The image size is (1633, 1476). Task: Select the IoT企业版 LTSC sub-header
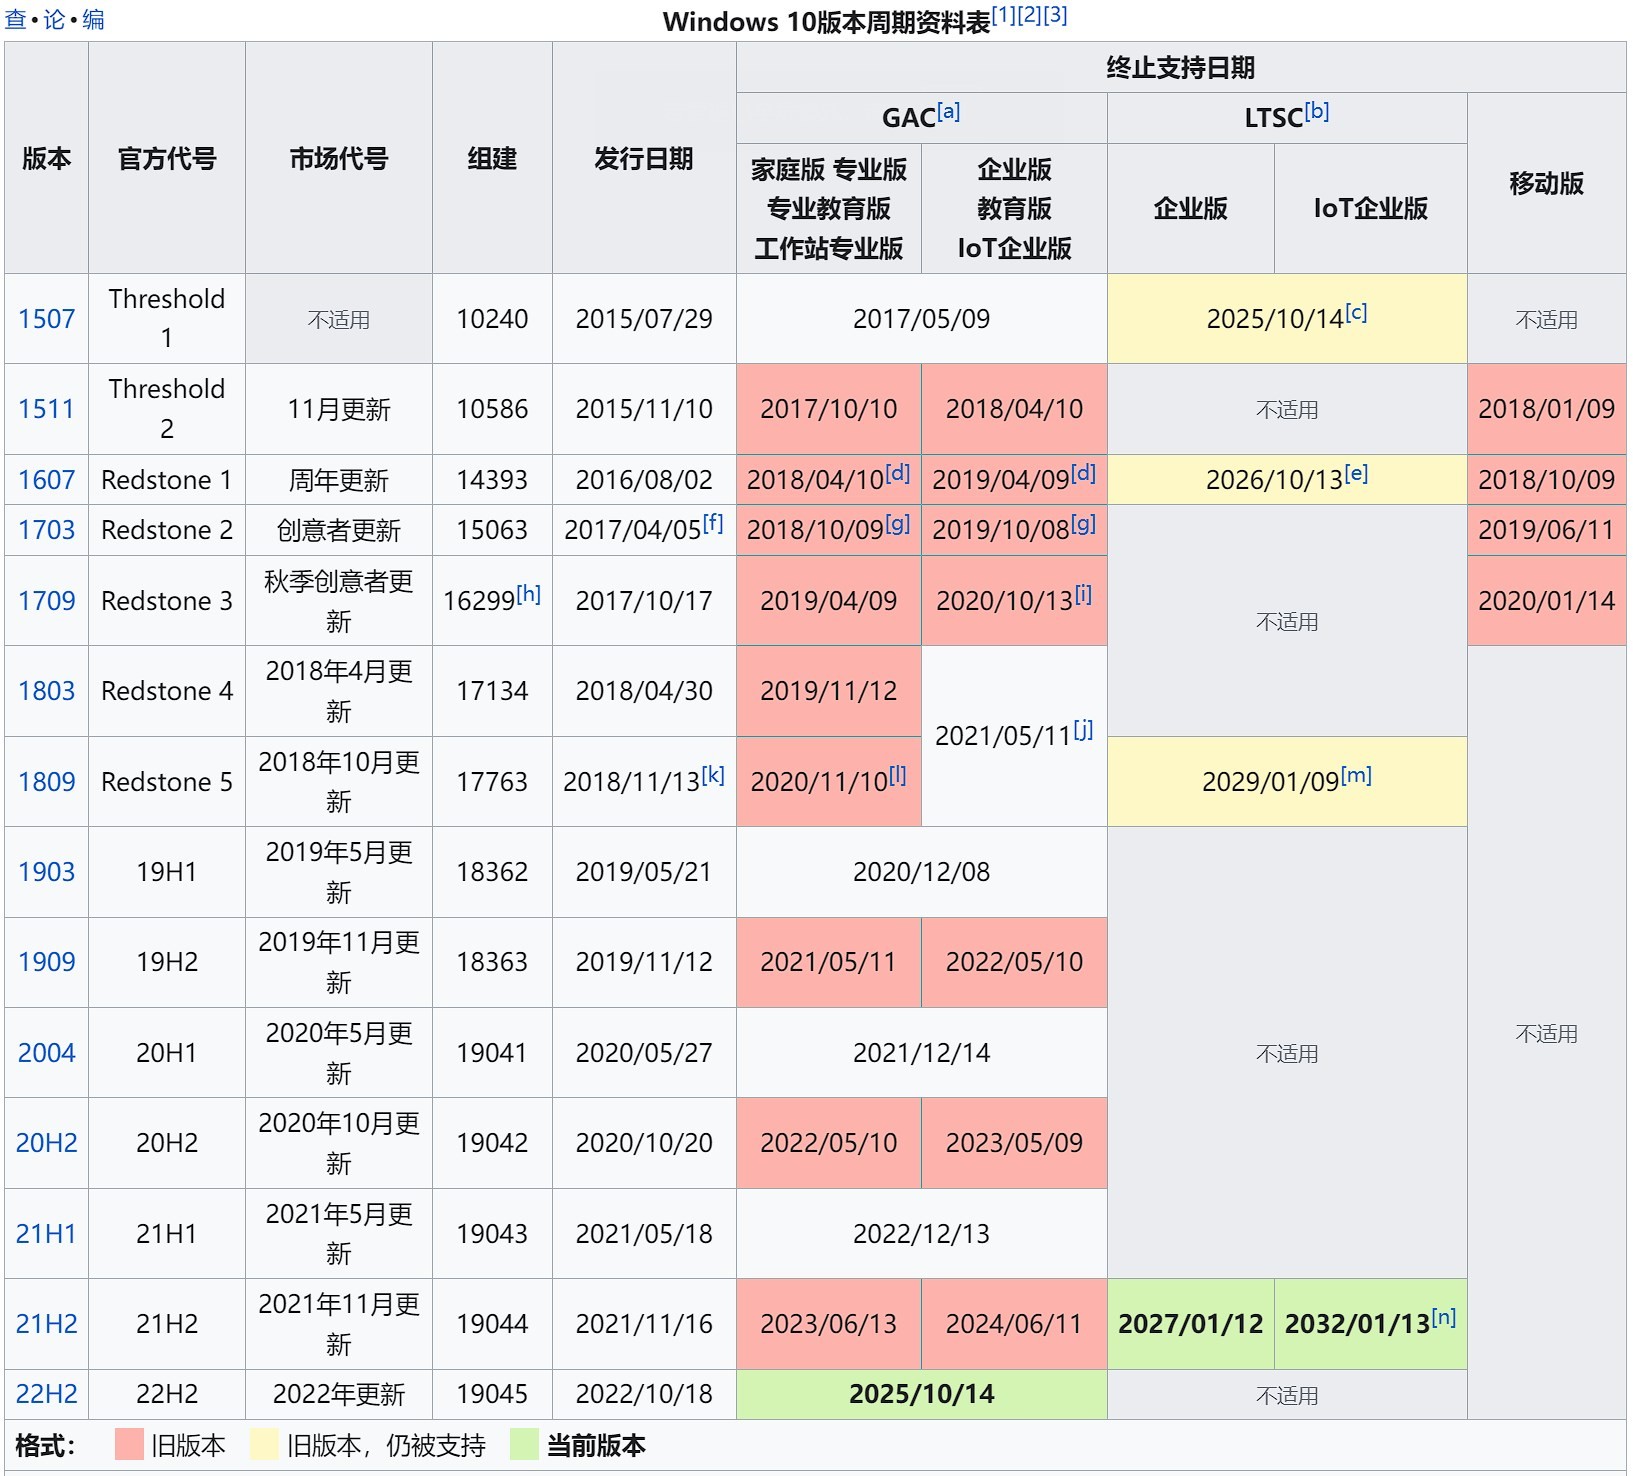coord(1371,208)
